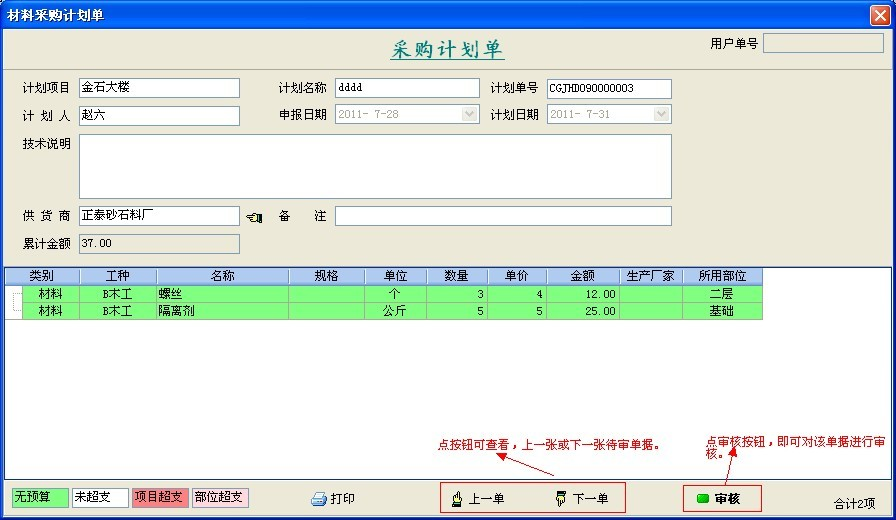This screenshot has width=896, height=520.
Task: Click the 25.00 amount cell
Action: tap(583, 311)
